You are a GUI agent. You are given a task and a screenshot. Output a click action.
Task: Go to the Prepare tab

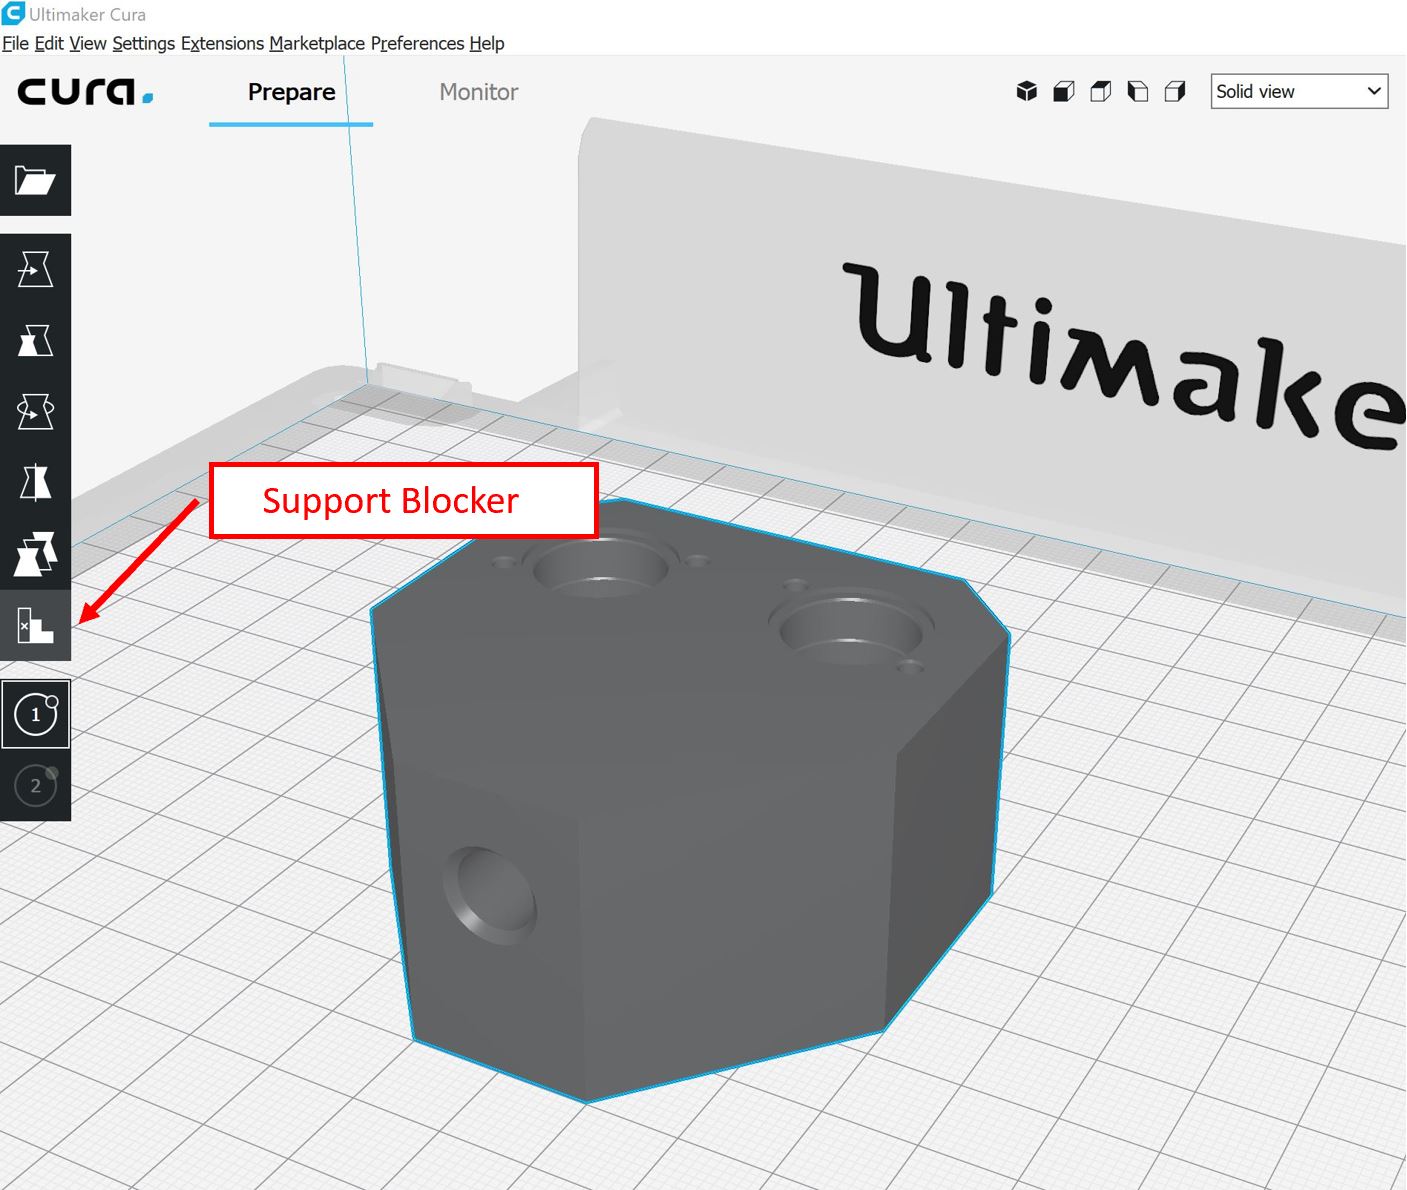pos(291,92)
